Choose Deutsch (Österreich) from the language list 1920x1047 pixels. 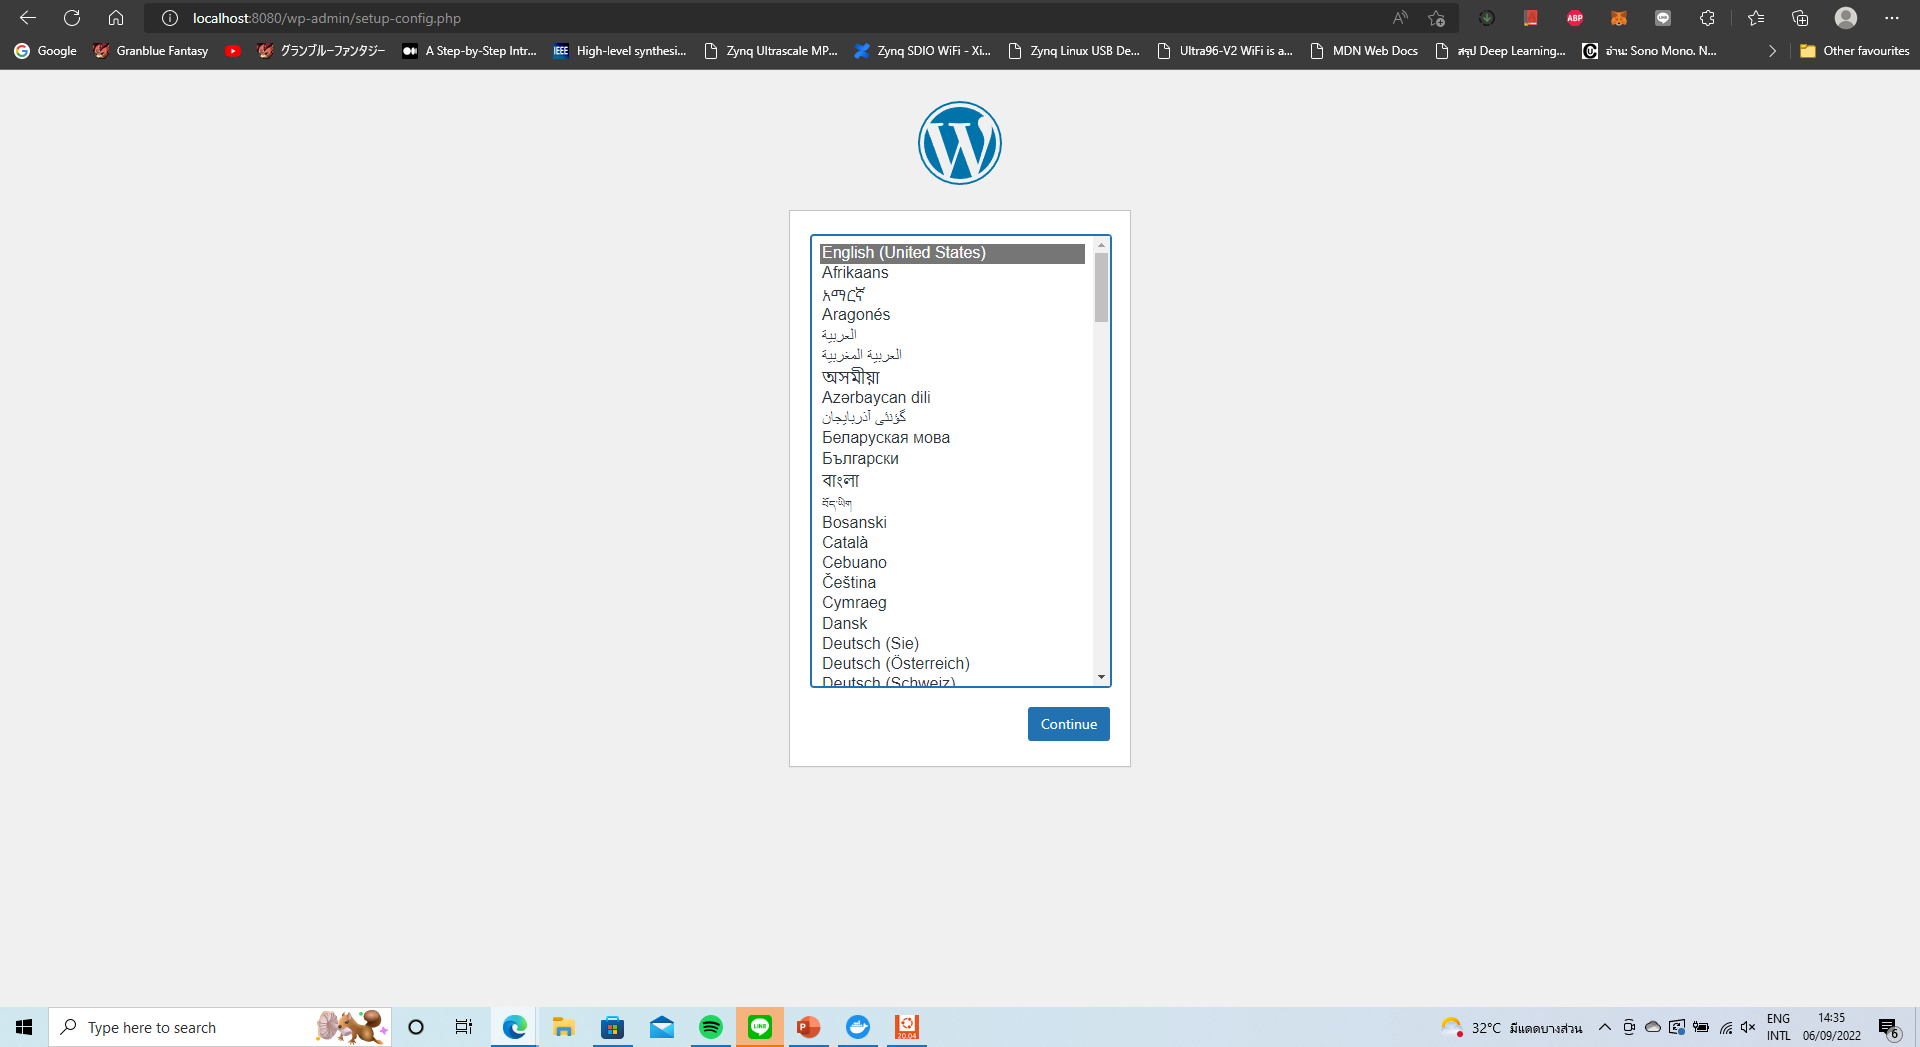pyautogui.click(x=895, y=663)
